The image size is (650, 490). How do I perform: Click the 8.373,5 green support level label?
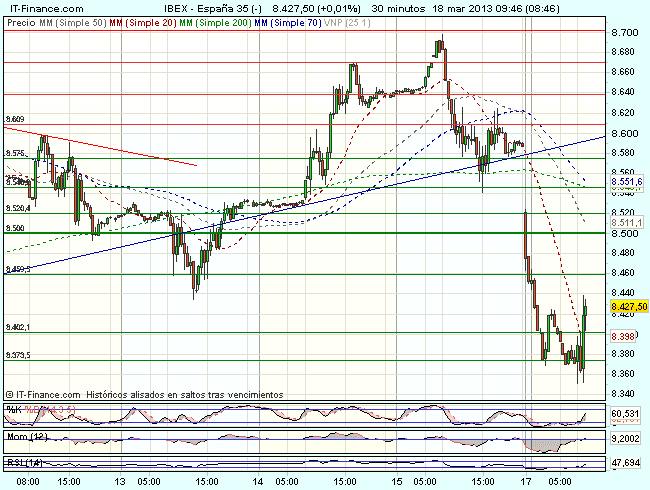coord(18,355)
